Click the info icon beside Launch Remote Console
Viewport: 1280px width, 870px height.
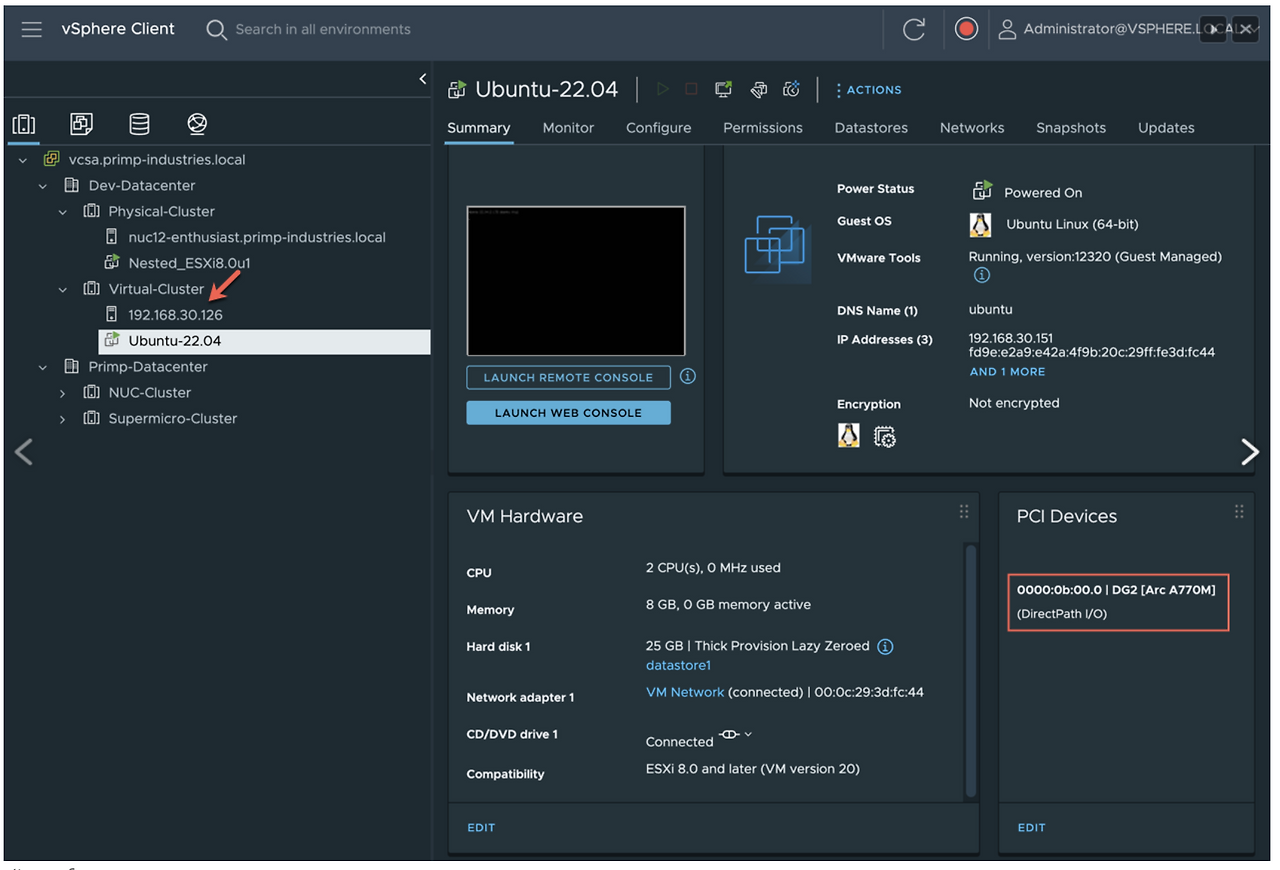point(688,377)
